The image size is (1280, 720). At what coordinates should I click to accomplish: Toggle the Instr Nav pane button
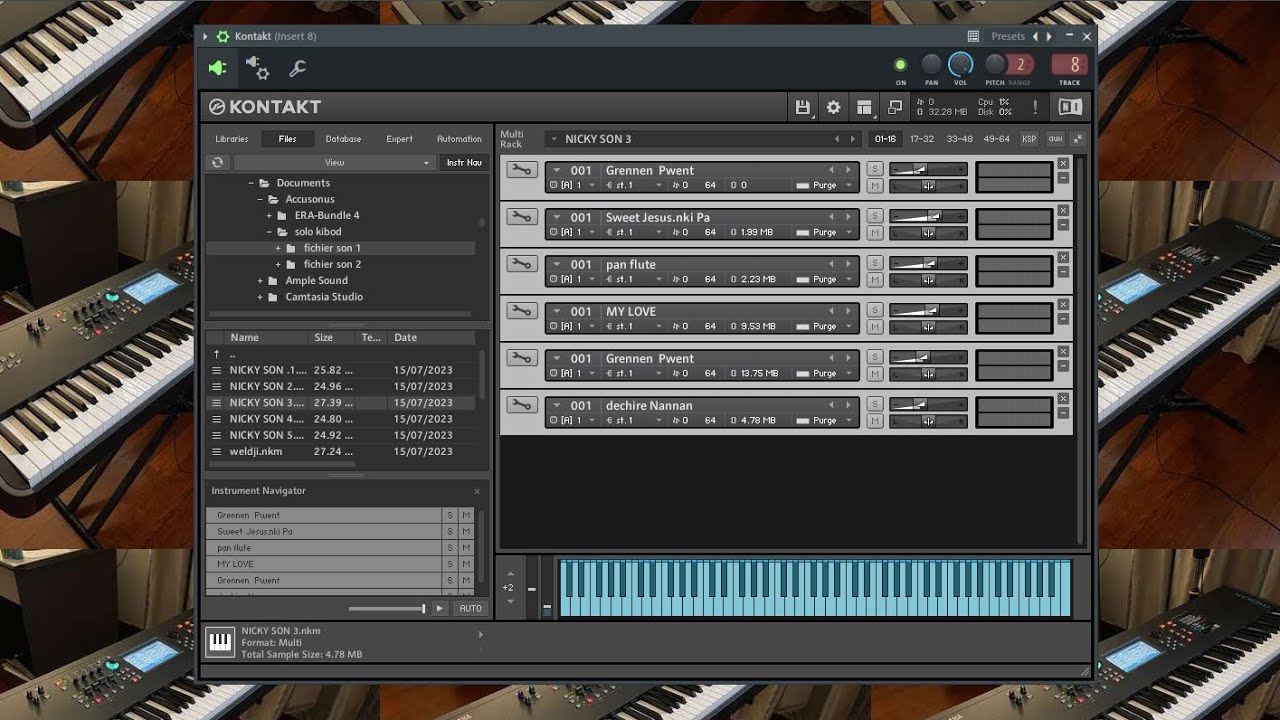(x=464, y=162)
